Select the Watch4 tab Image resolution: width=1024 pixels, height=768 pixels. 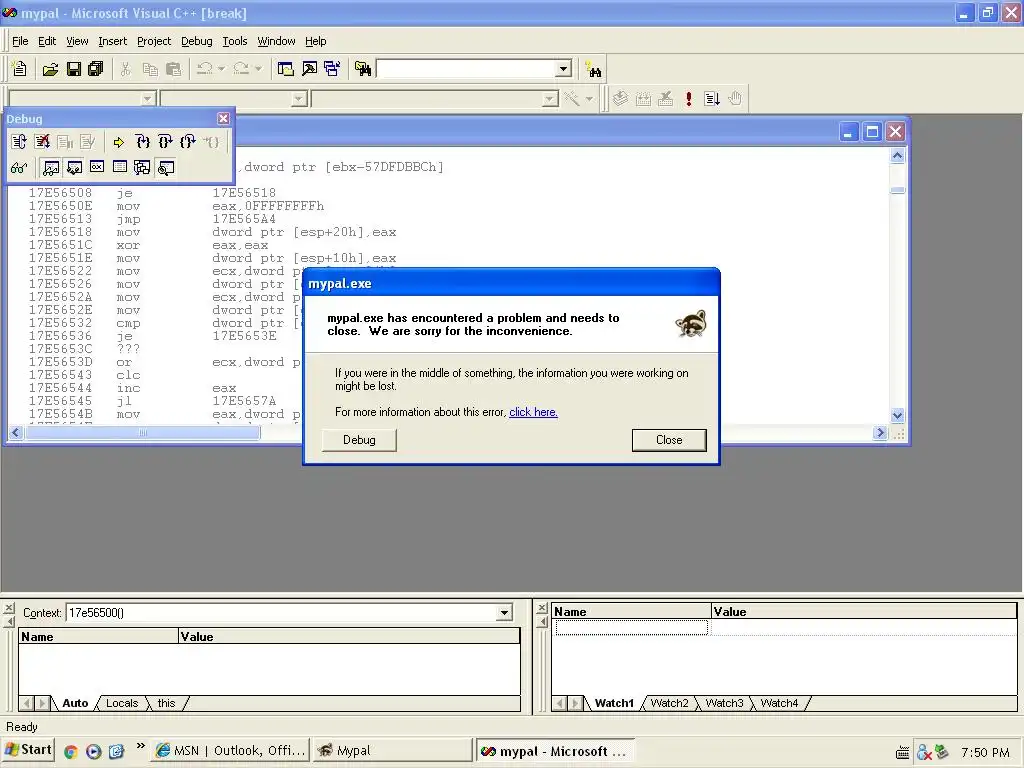click(x=778, y=703)
